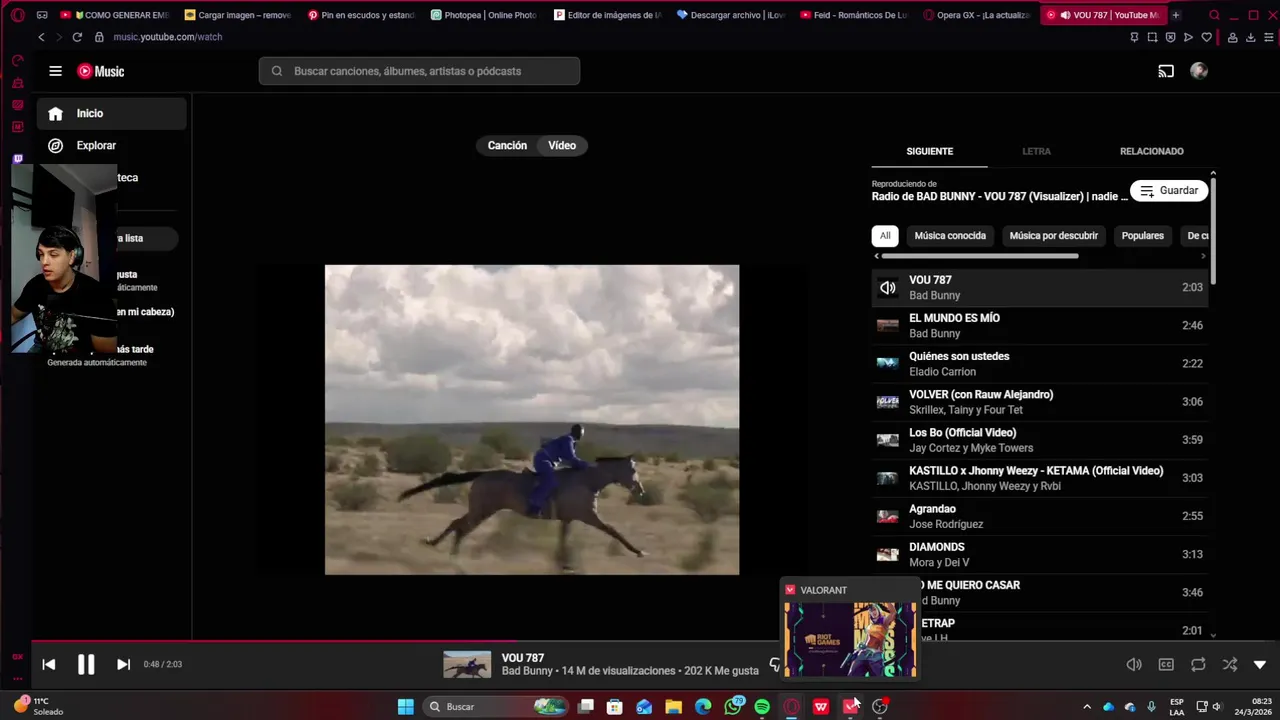Switch to the Video mode
The image size is (1280, 720).
[x=562, y=145]
